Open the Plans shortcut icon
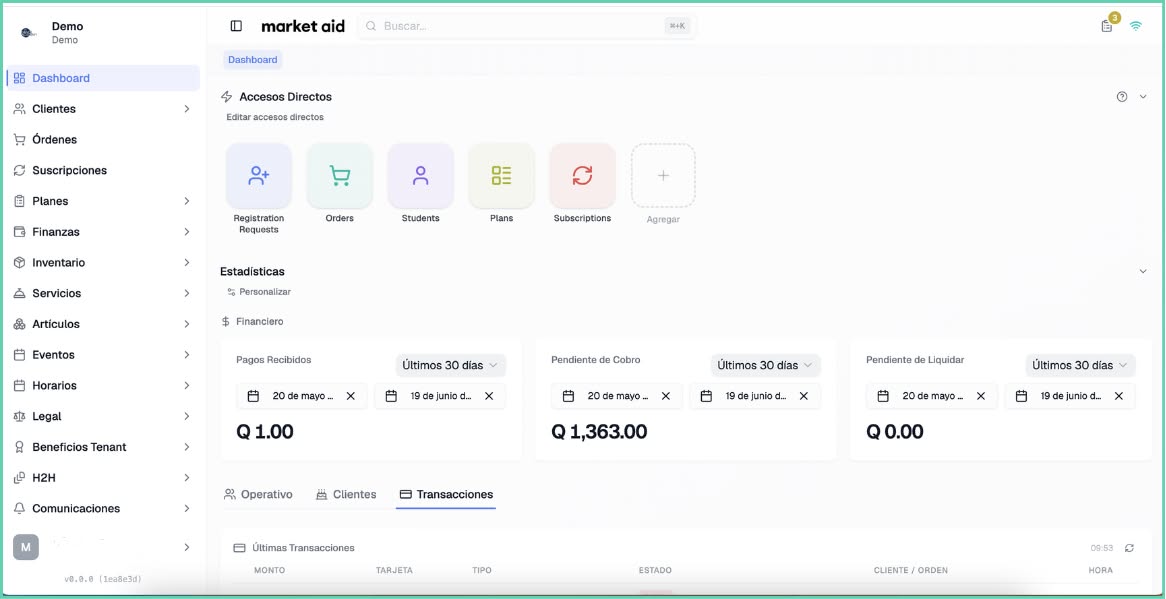 coord(501,175)
